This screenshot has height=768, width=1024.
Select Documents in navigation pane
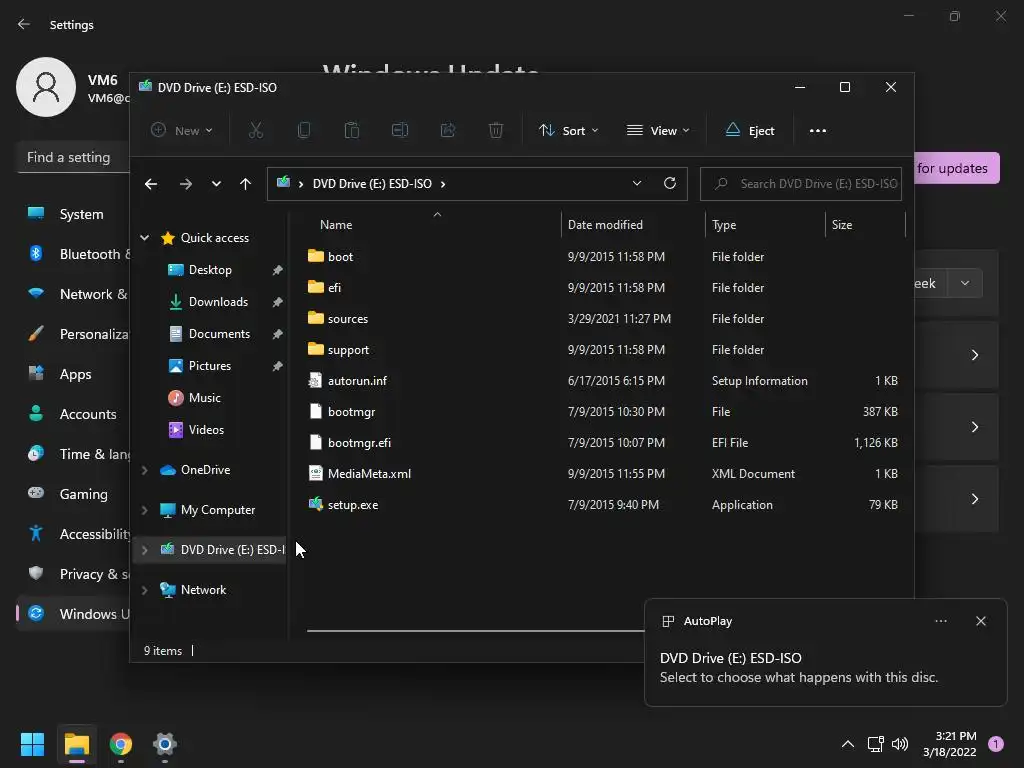pos(219,334)
